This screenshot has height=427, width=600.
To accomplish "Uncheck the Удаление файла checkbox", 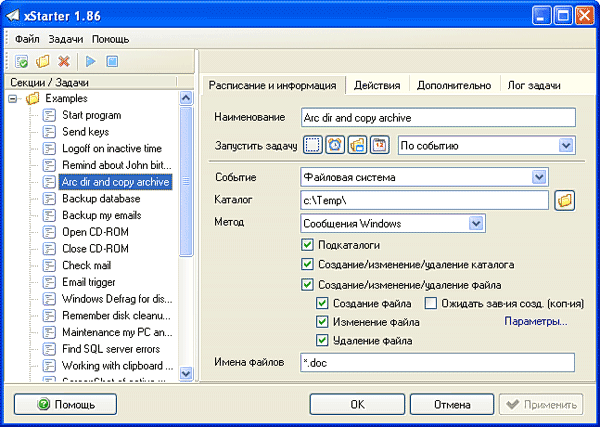I will (322, 340).
